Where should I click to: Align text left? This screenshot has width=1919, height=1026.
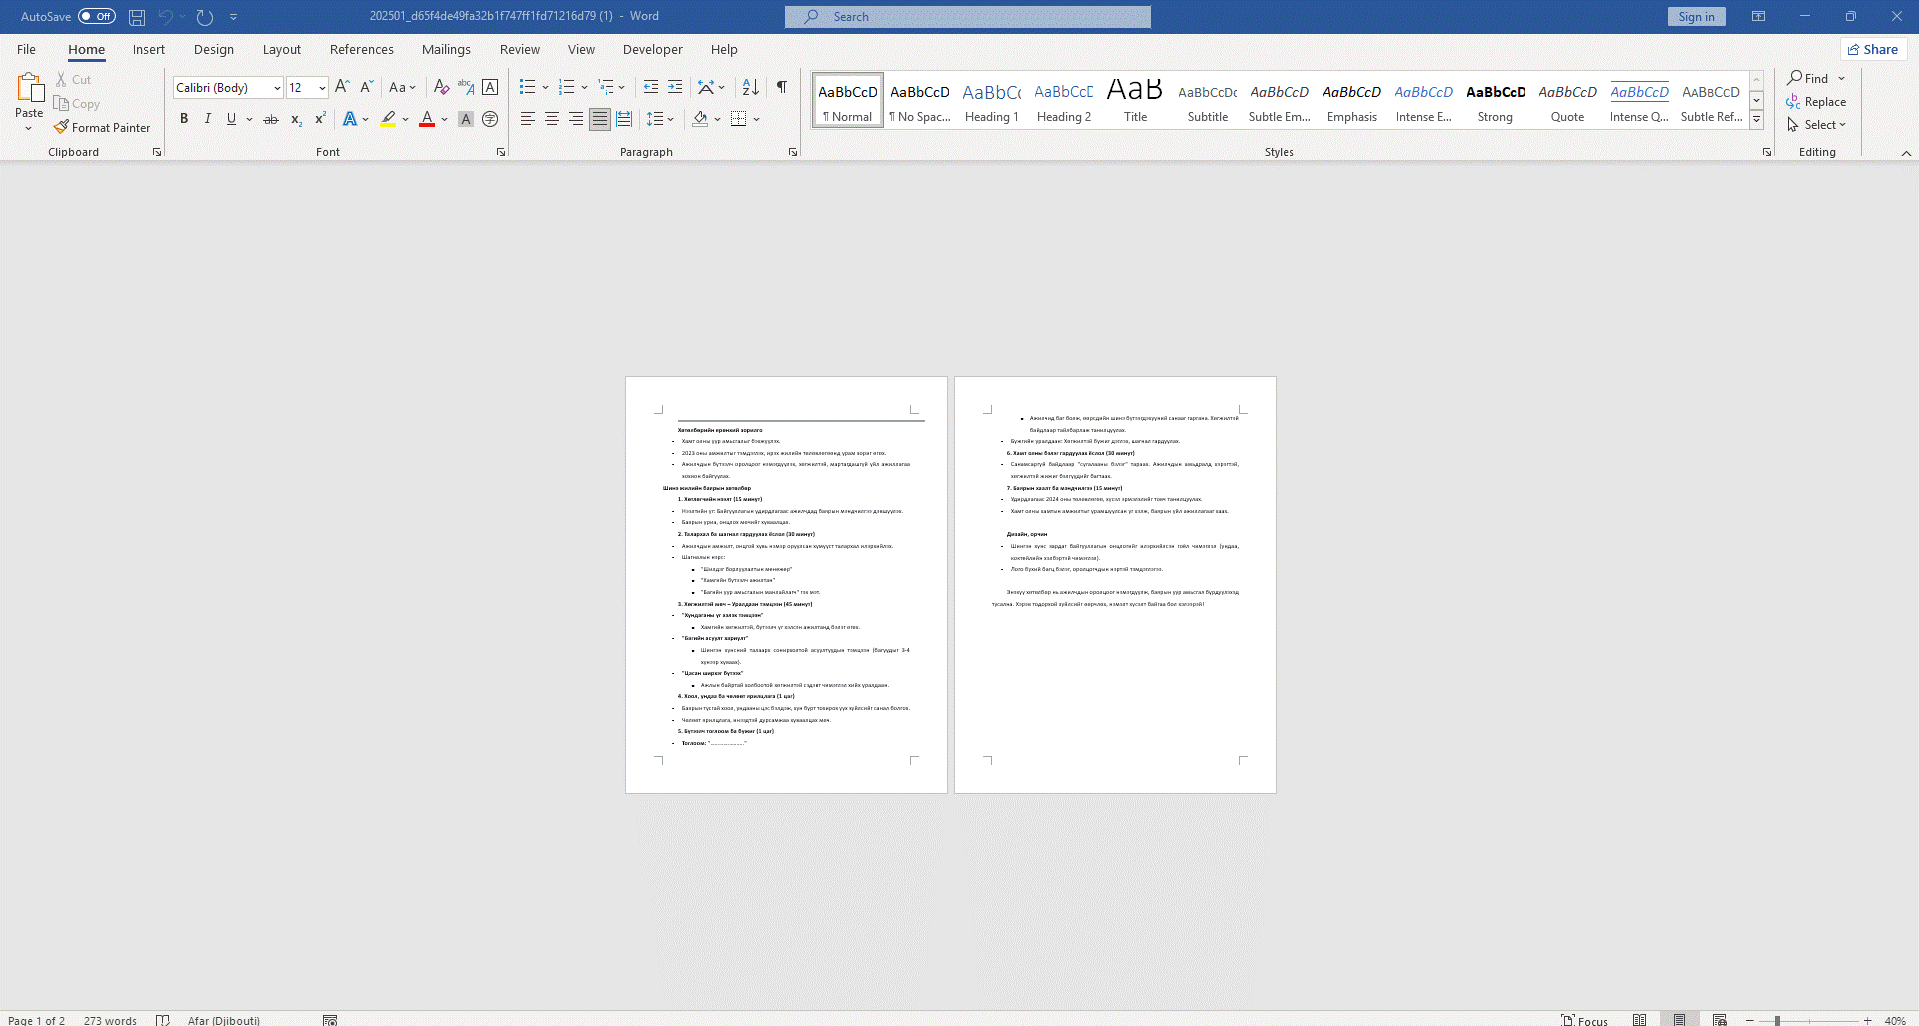pyautogui.click(x=528, y=119)
